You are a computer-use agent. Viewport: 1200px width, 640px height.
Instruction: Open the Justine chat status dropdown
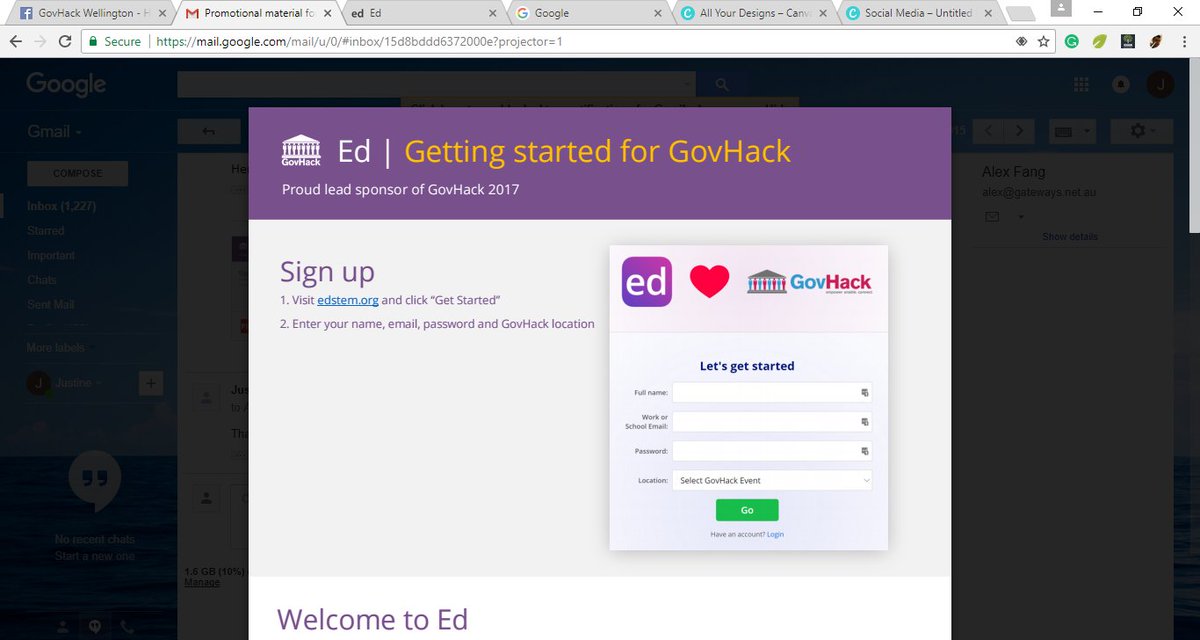(x=77, y=382)
